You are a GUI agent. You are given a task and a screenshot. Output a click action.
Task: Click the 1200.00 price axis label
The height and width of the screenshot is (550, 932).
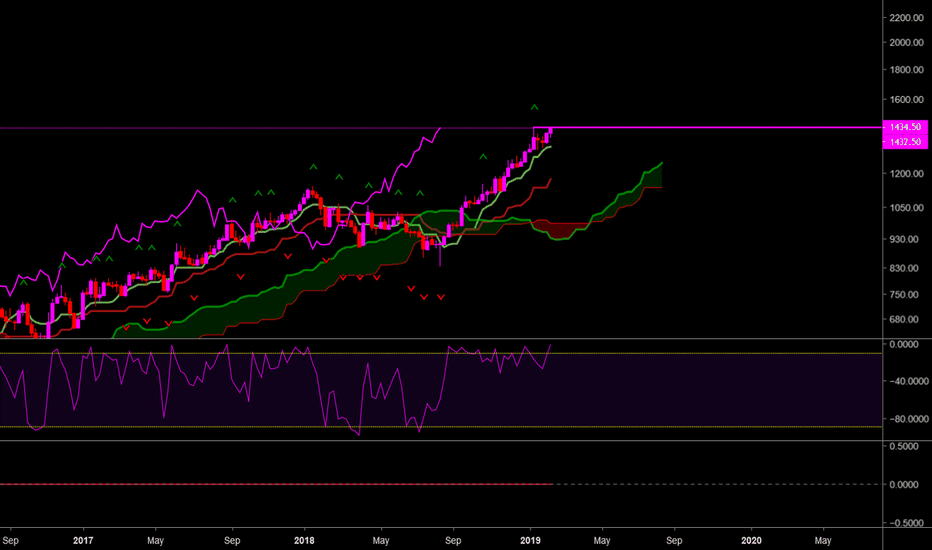point(906,174)
